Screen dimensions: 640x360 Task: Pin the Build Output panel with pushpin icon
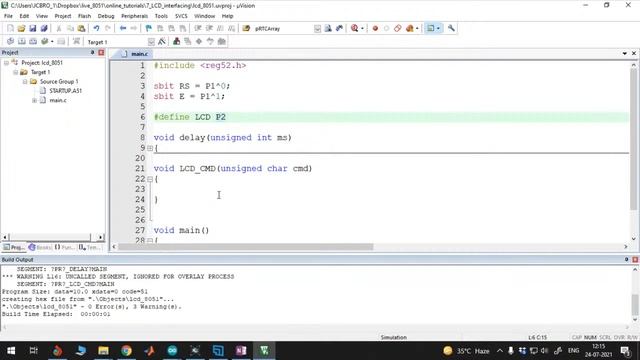pos(627,260)
